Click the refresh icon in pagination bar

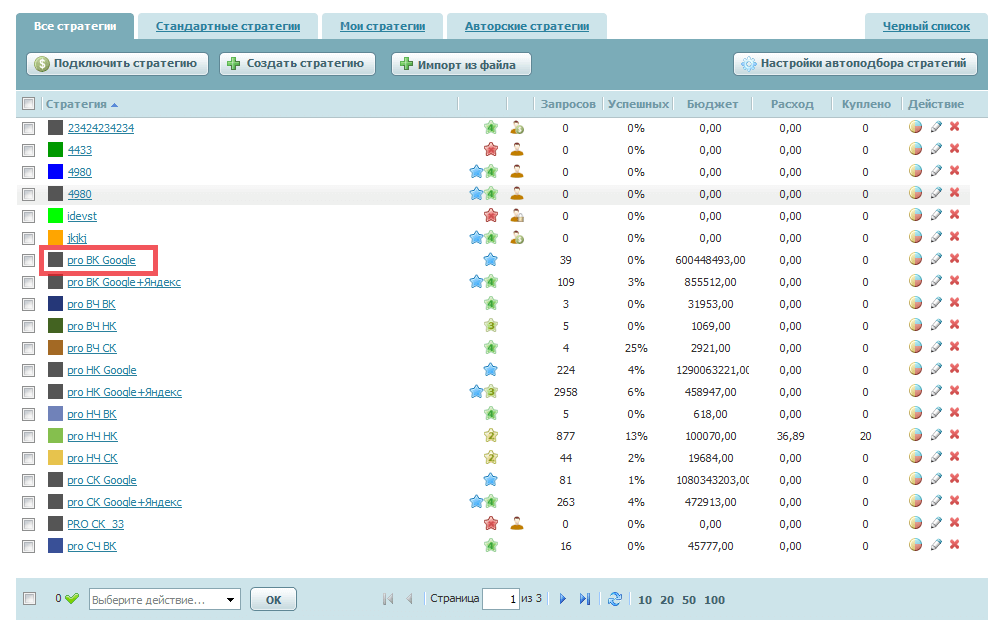click(x=615, y=599)
